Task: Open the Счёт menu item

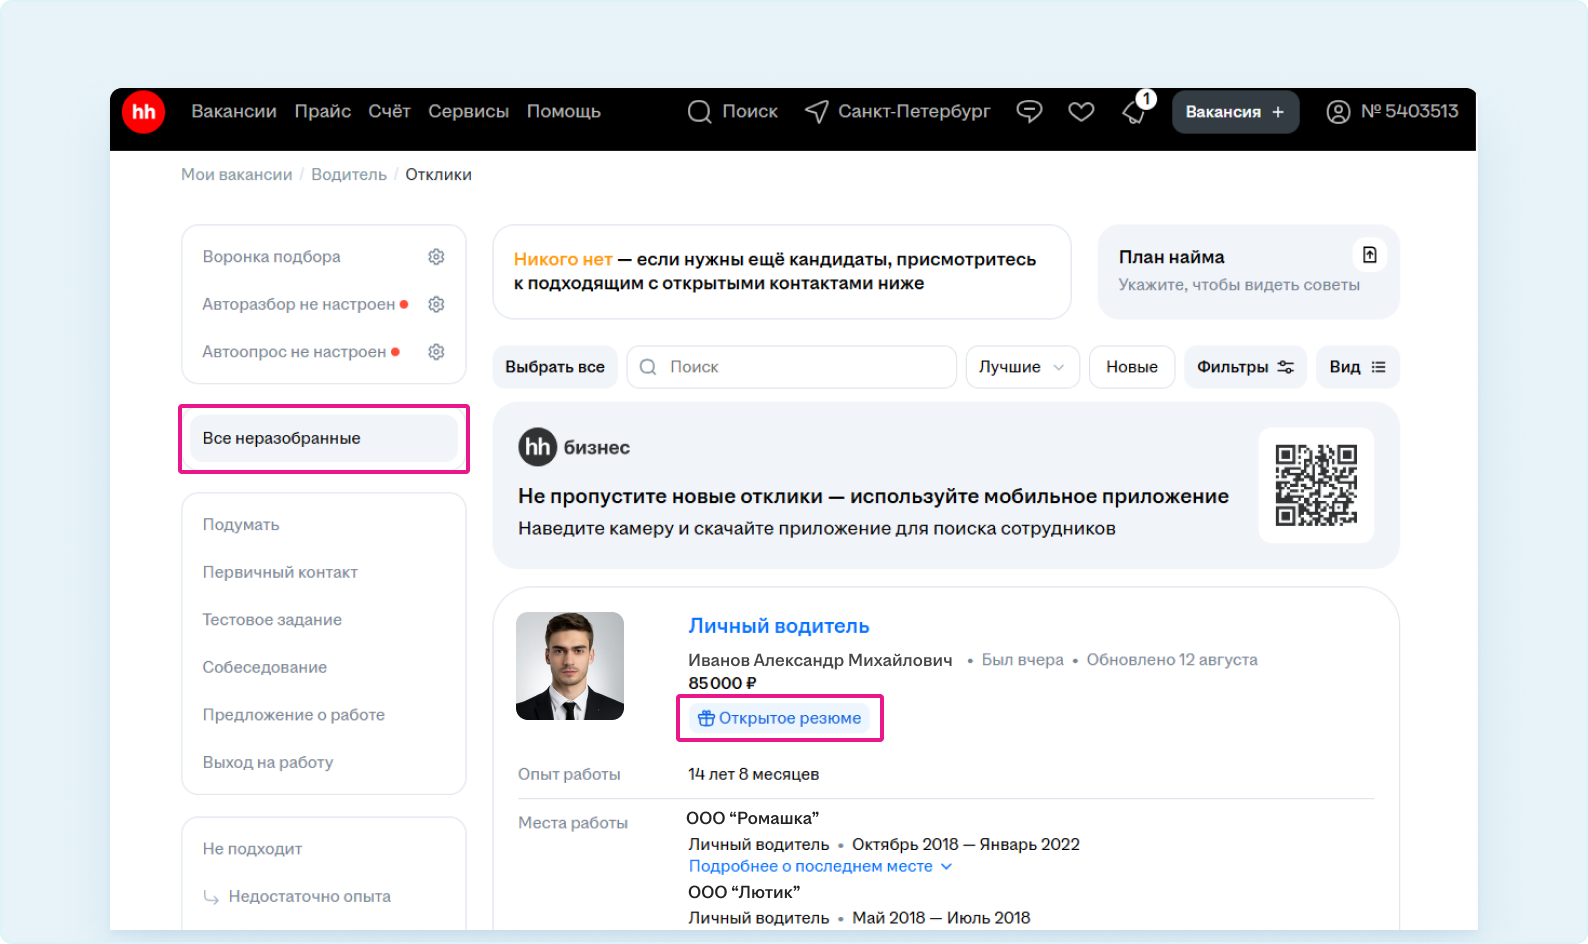Action: pyautogui.click(x=389, y=112)
